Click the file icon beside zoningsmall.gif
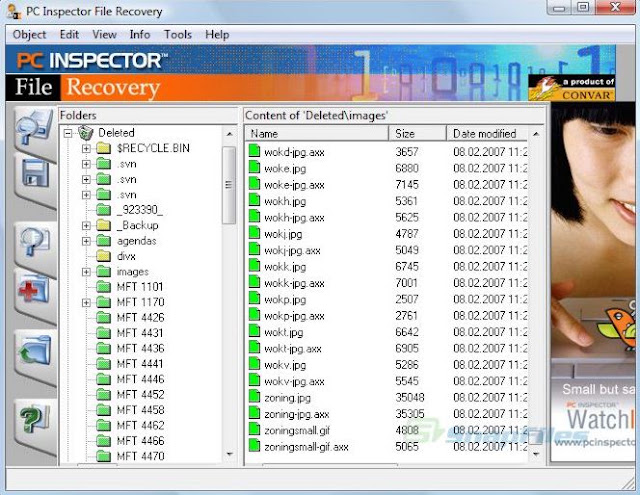Viewport: 640px width, 495px height. tap(254, 429)
